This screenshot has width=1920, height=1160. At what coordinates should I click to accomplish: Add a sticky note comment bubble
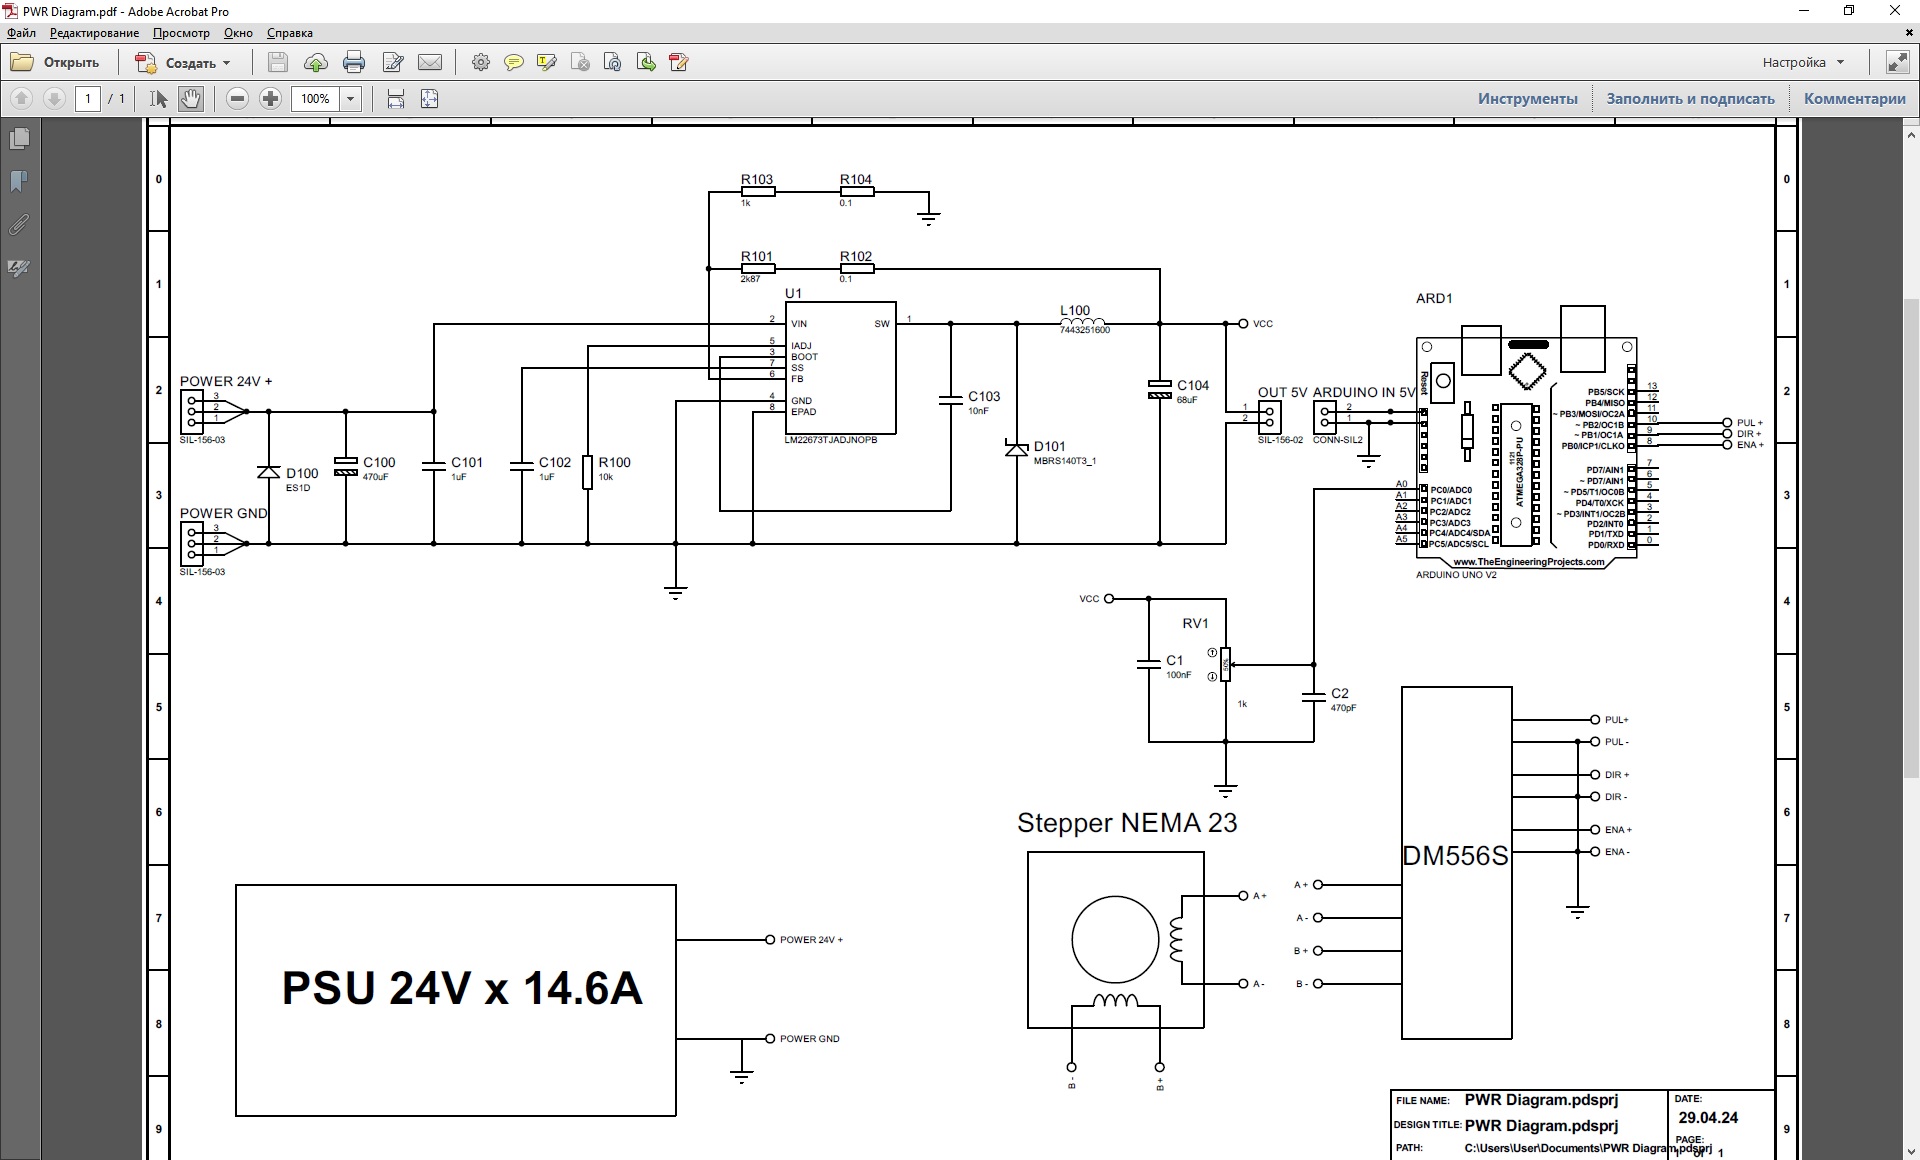pyautogui.click(x=514, y=62)
